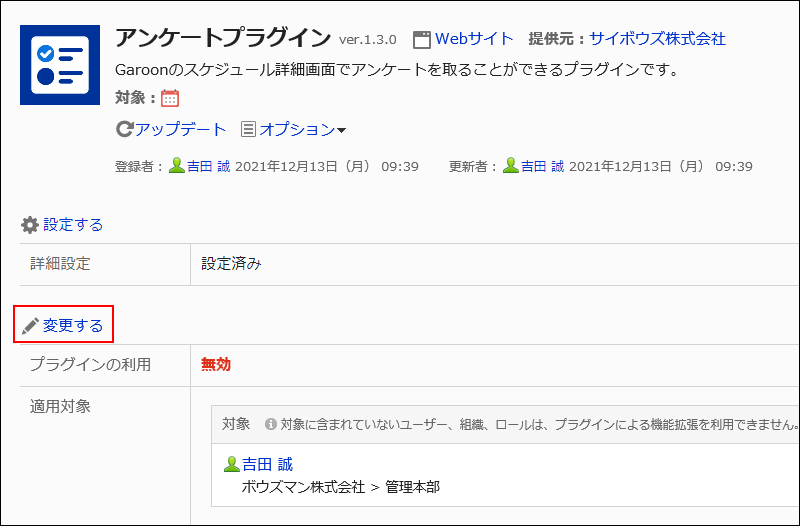
Task: Click the green user icon beside 更新者
Action: point(511,166)
